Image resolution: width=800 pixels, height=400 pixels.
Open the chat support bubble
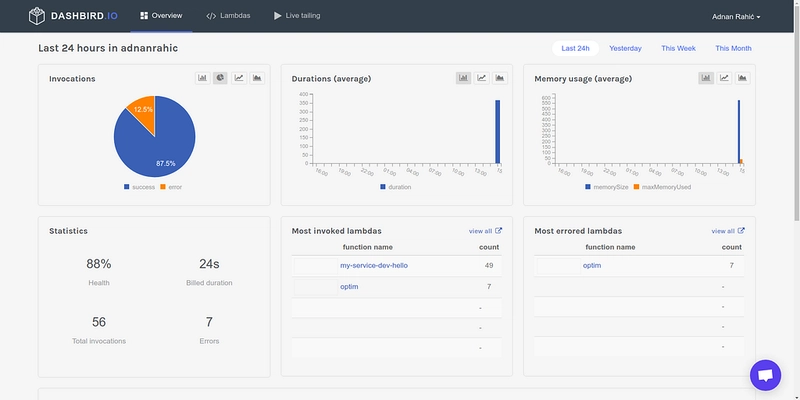(x=765, y=375)
